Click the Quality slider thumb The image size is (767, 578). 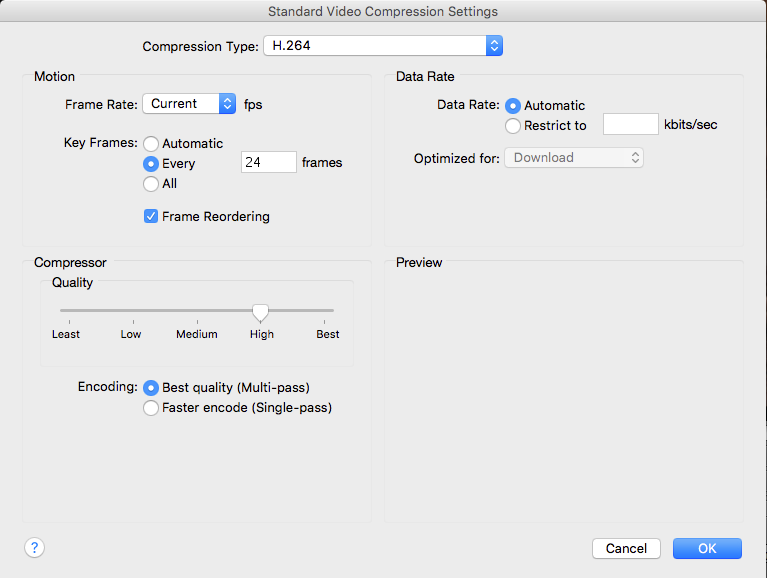click(260, 313)
